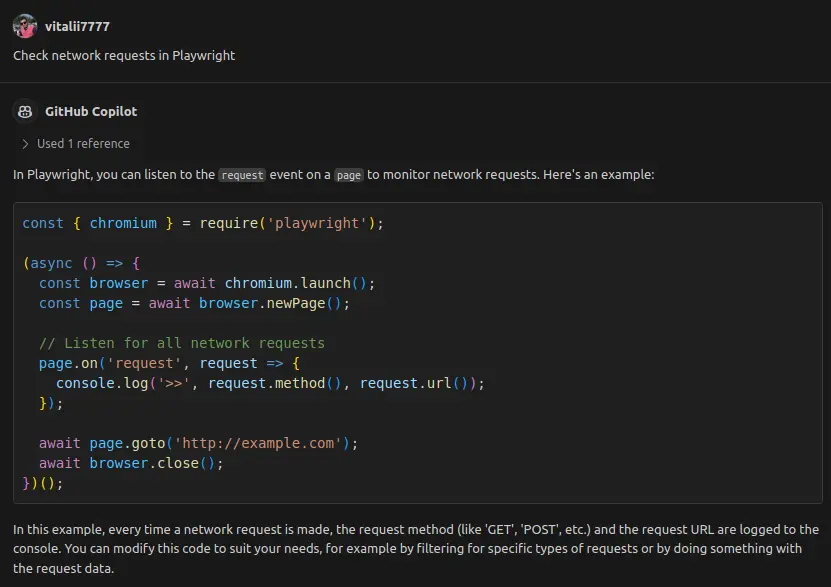This screenshot has width=831, height=587.
Task: Click the console.log code line
Action: tap(270, 384)
